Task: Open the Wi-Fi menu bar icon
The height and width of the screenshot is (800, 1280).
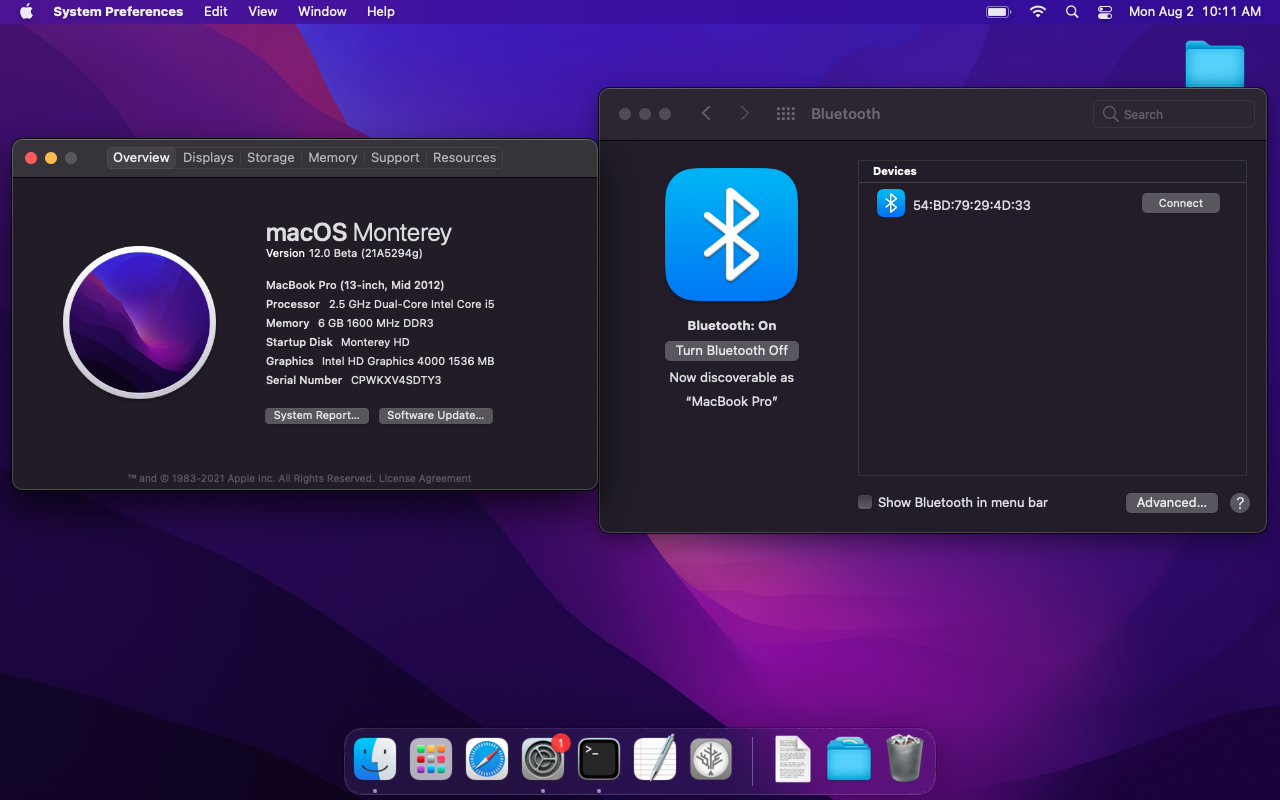Action: tap(1038, 12)
